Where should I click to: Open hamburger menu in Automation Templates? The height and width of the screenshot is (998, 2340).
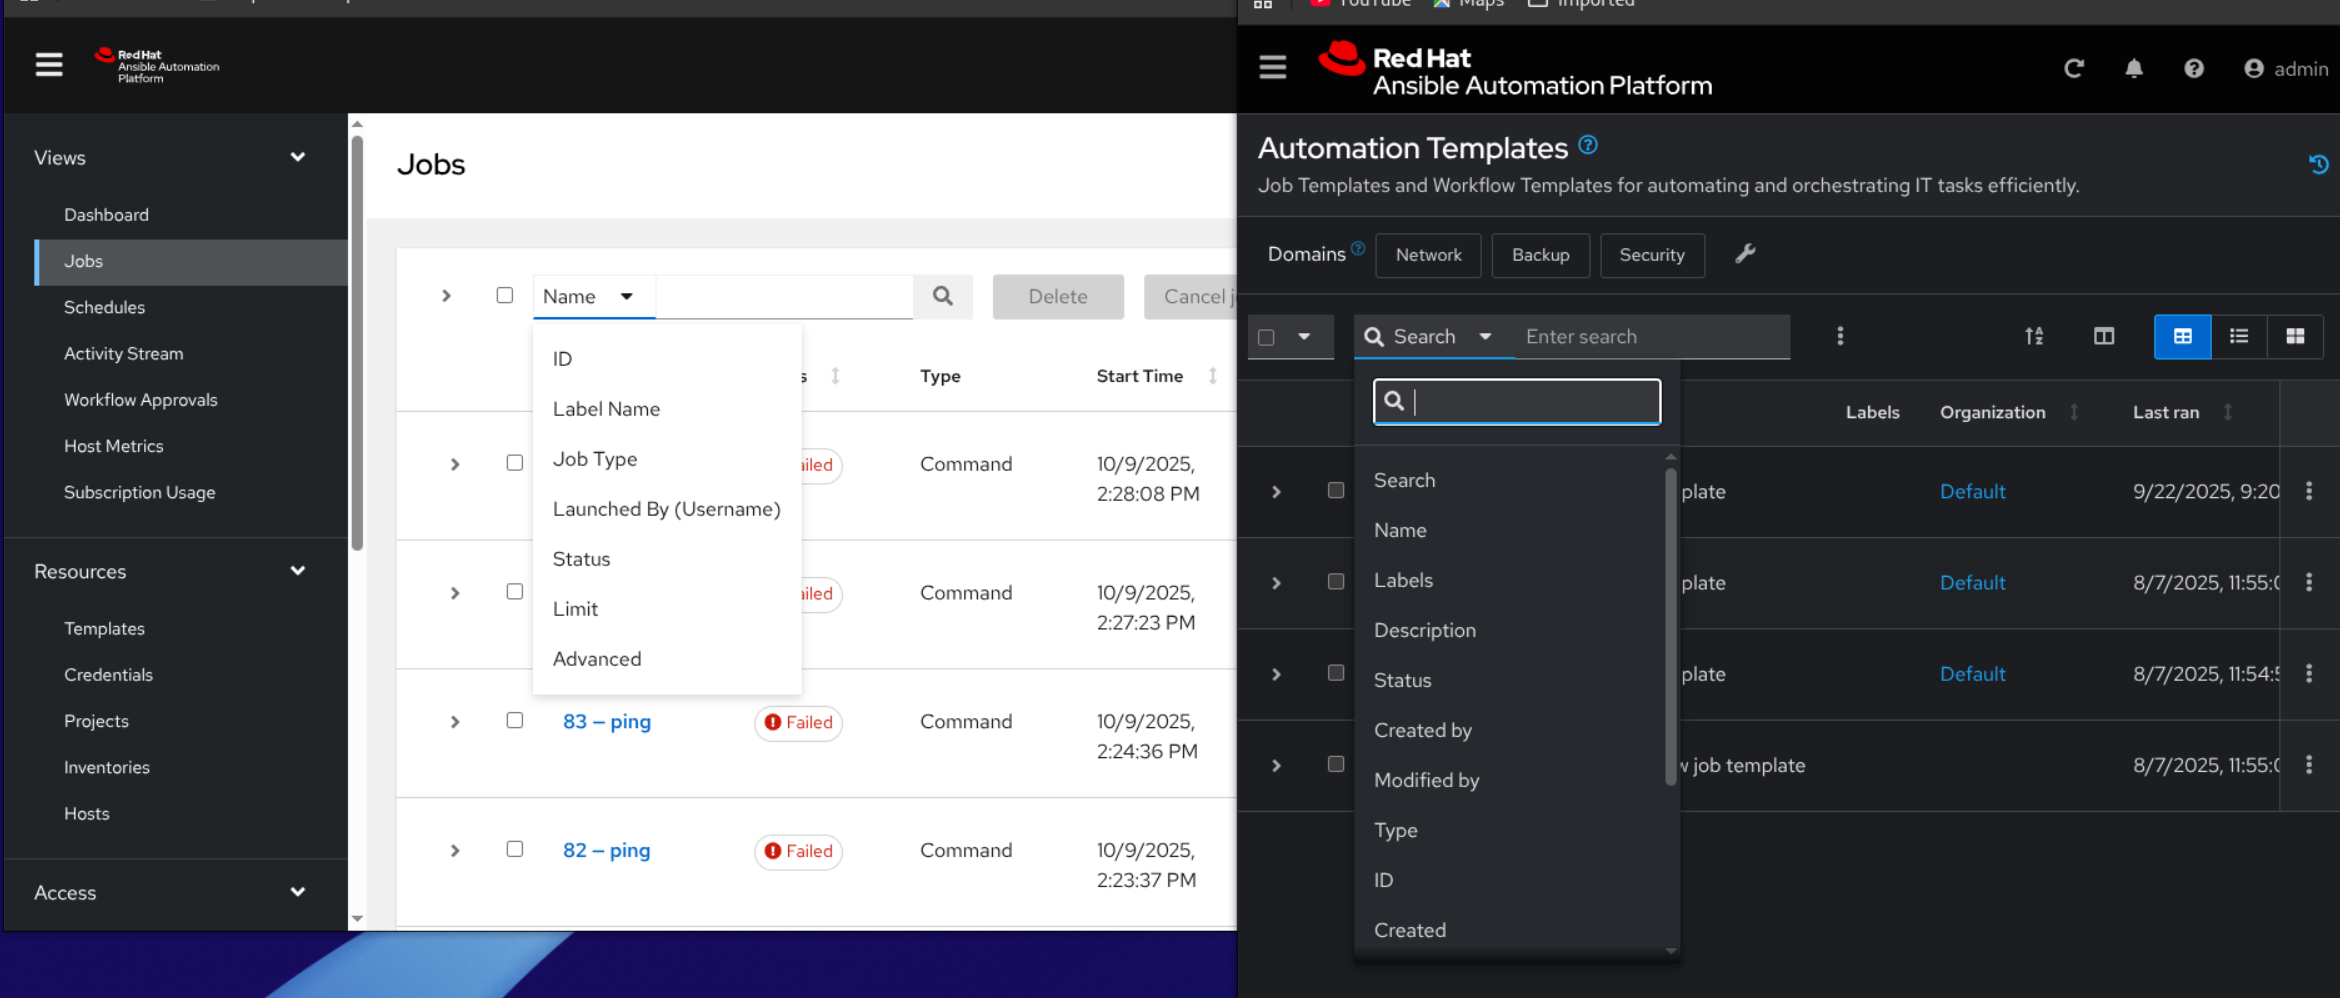[1273, 67]
